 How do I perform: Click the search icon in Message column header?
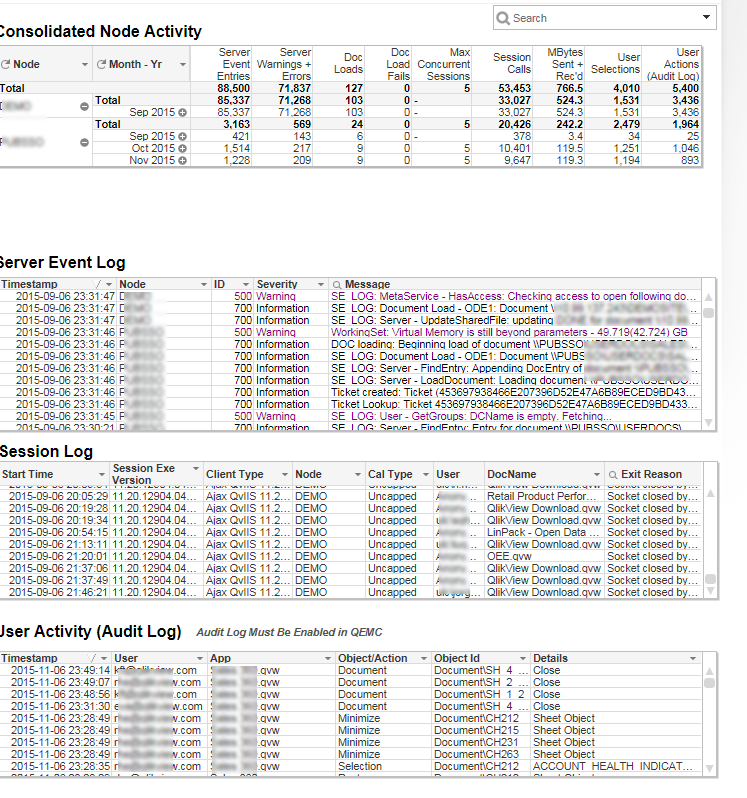[336, 285]
